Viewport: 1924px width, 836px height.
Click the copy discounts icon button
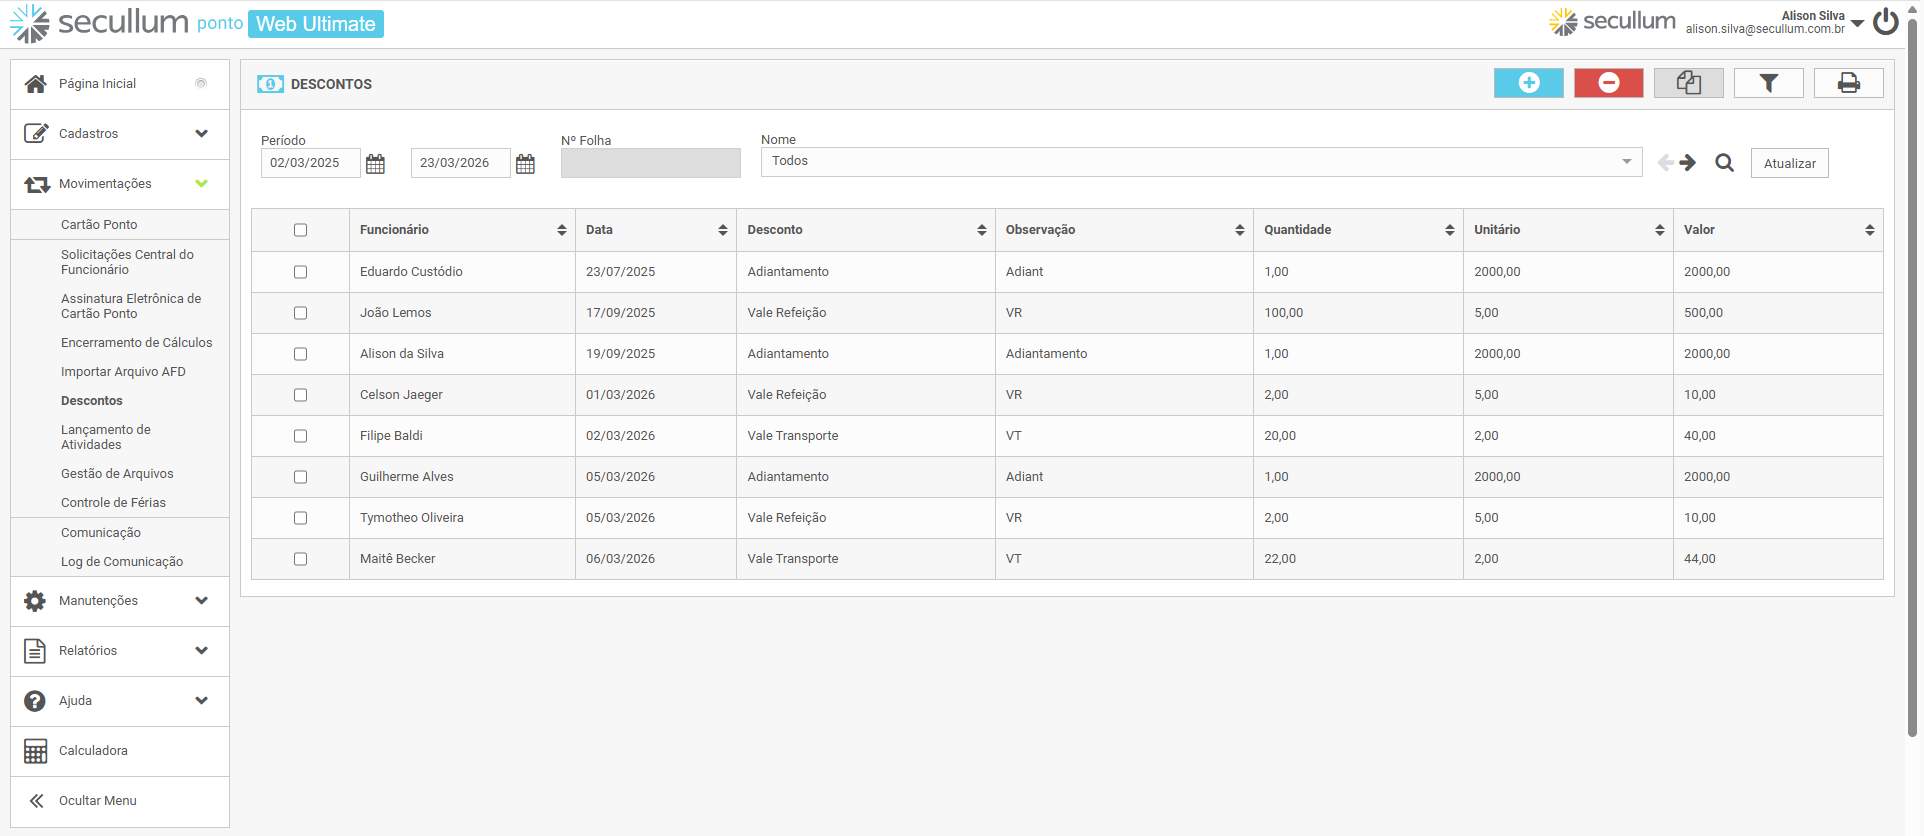tap(1688, 83)
